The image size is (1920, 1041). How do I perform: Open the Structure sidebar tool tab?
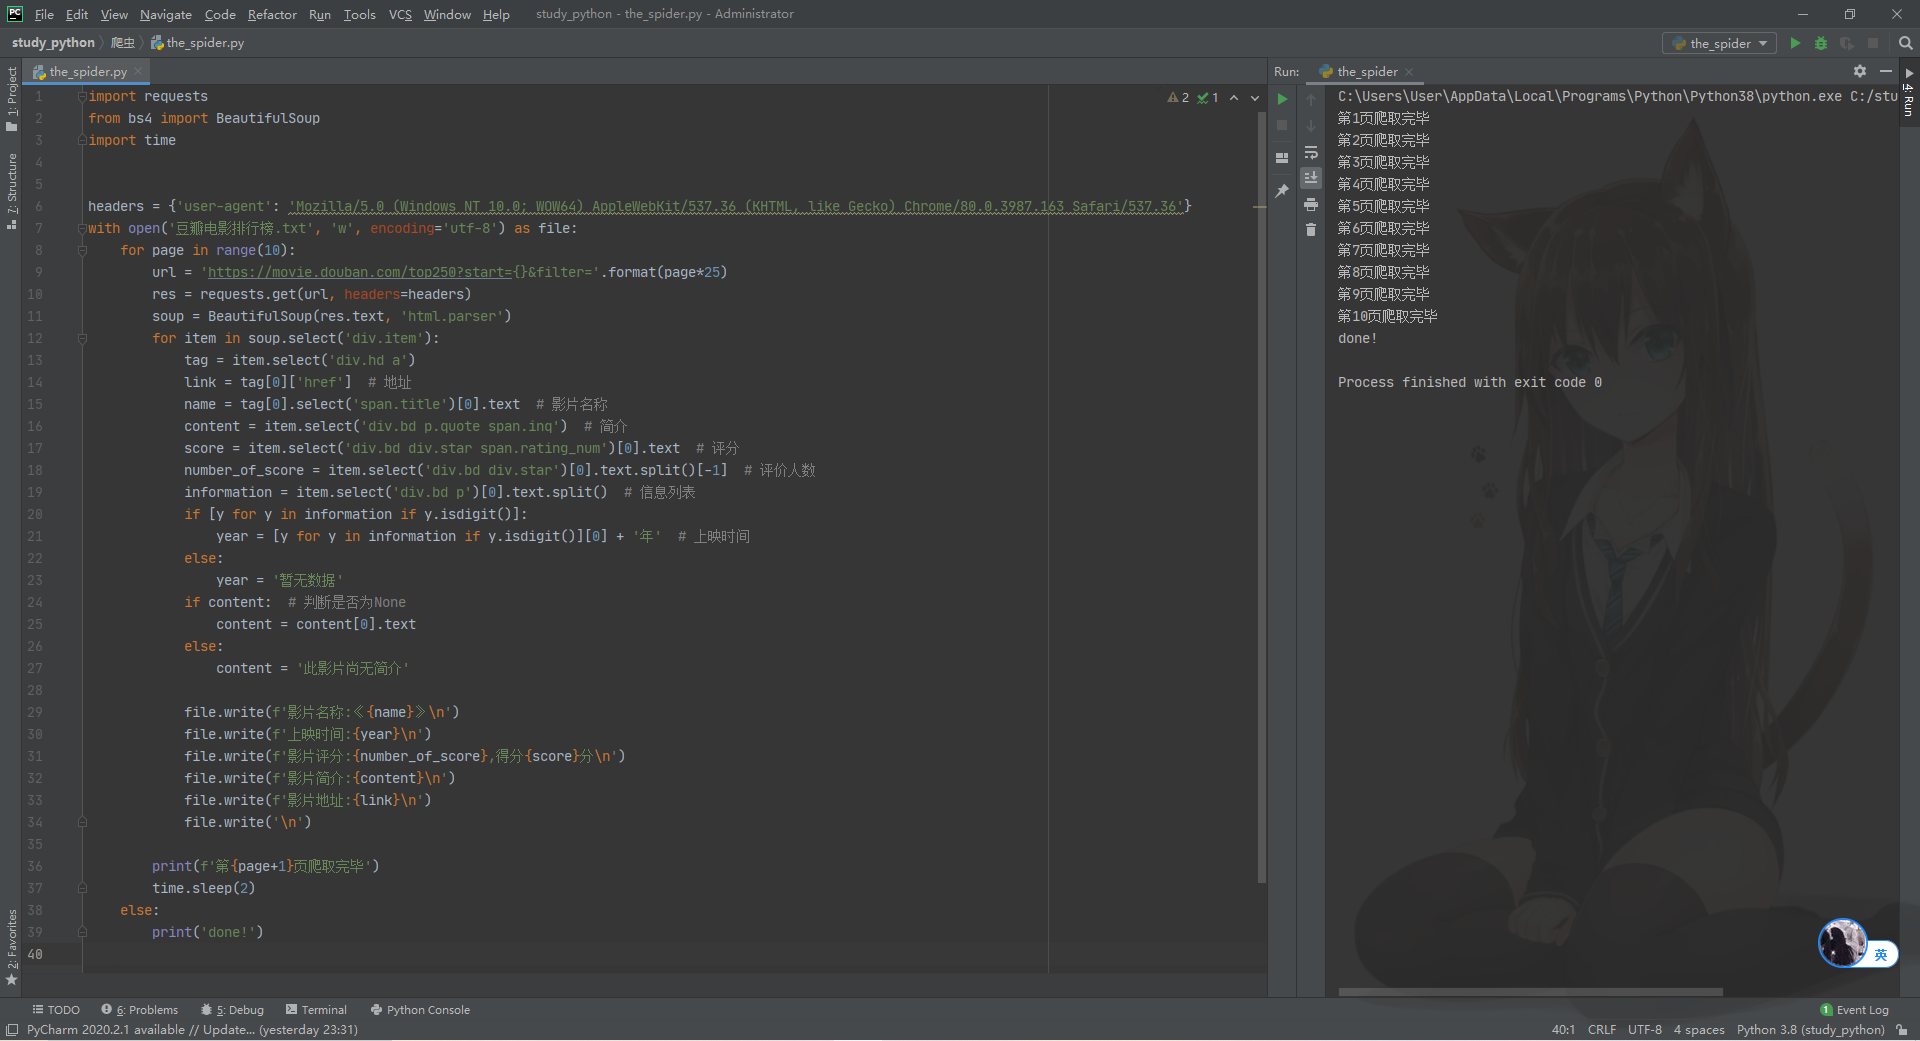[11, 191]
